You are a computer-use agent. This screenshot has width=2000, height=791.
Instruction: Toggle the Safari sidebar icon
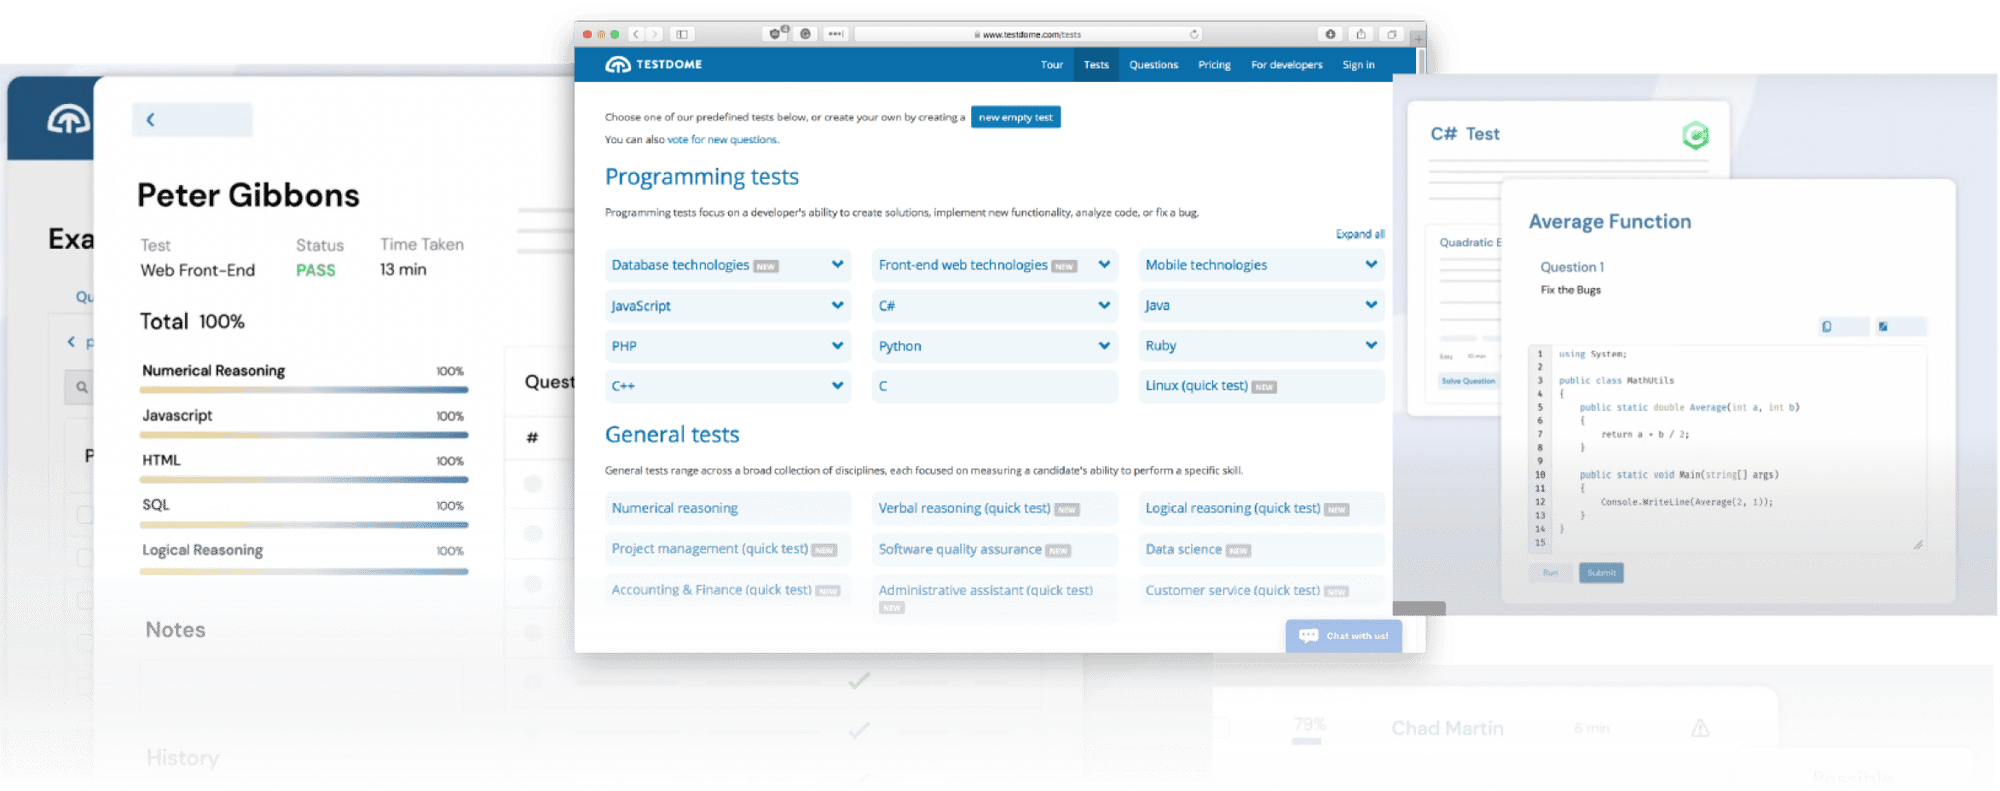click(x=682, y=34)
